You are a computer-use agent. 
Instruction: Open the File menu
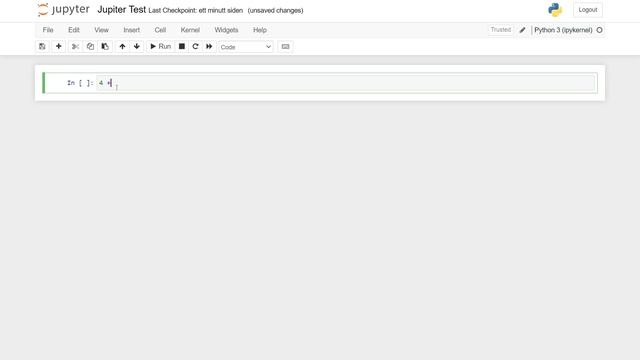[48, 30]
